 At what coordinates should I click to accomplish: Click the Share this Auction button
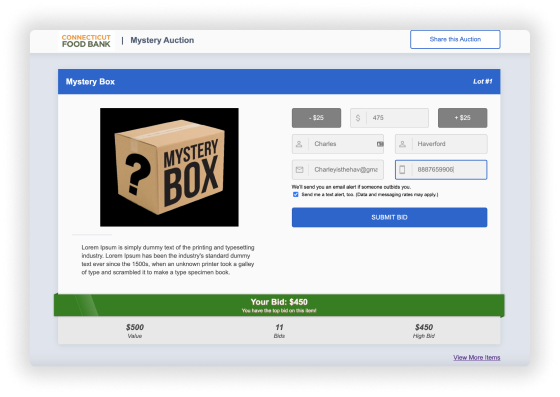(455, 39)
